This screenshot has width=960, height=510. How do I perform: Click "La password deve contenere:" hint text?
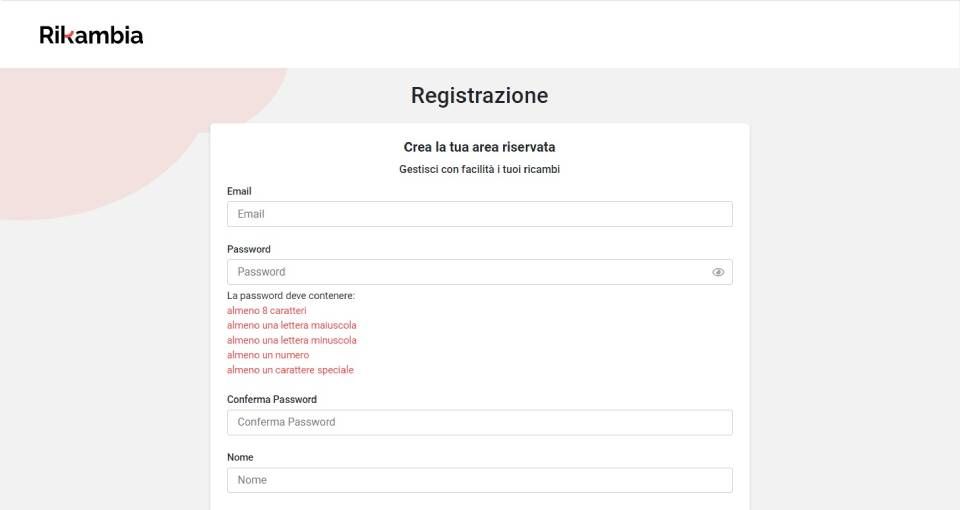(x=291, y=296)
